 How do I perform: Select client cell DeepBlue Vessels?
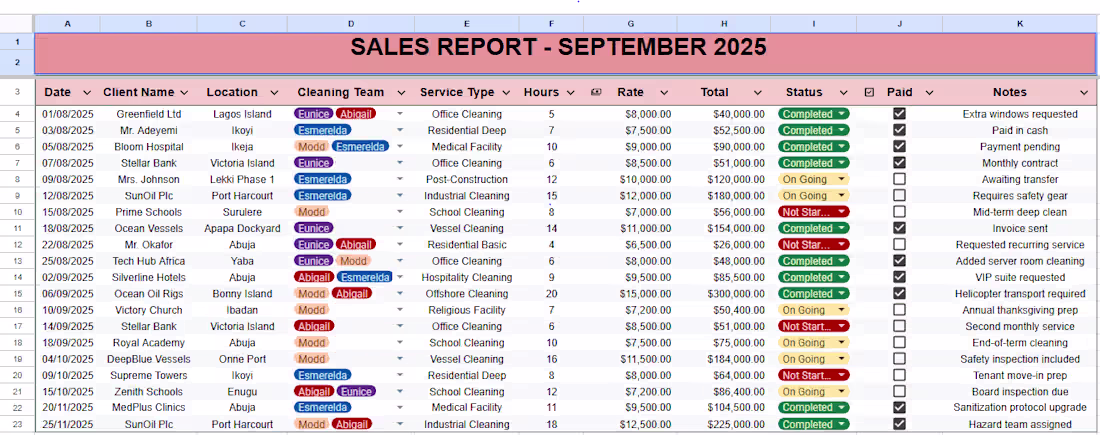click(149, 359)
